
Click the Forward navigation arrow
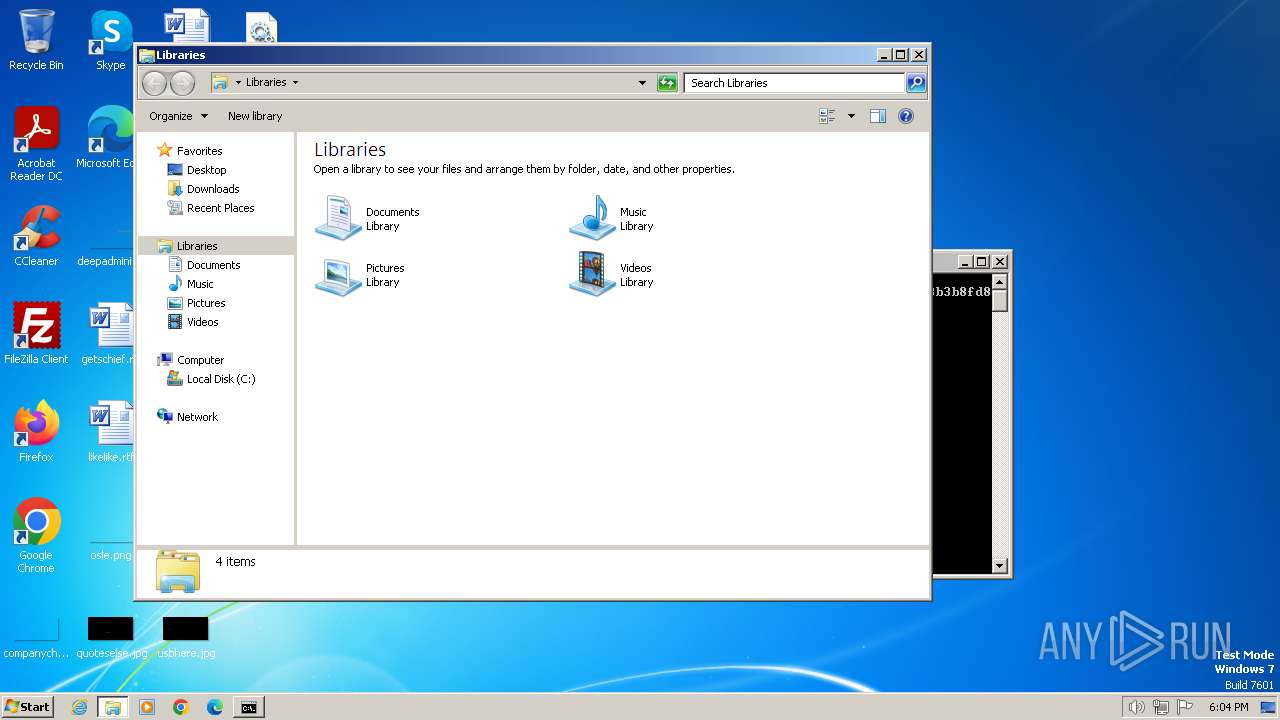point(182,83)
